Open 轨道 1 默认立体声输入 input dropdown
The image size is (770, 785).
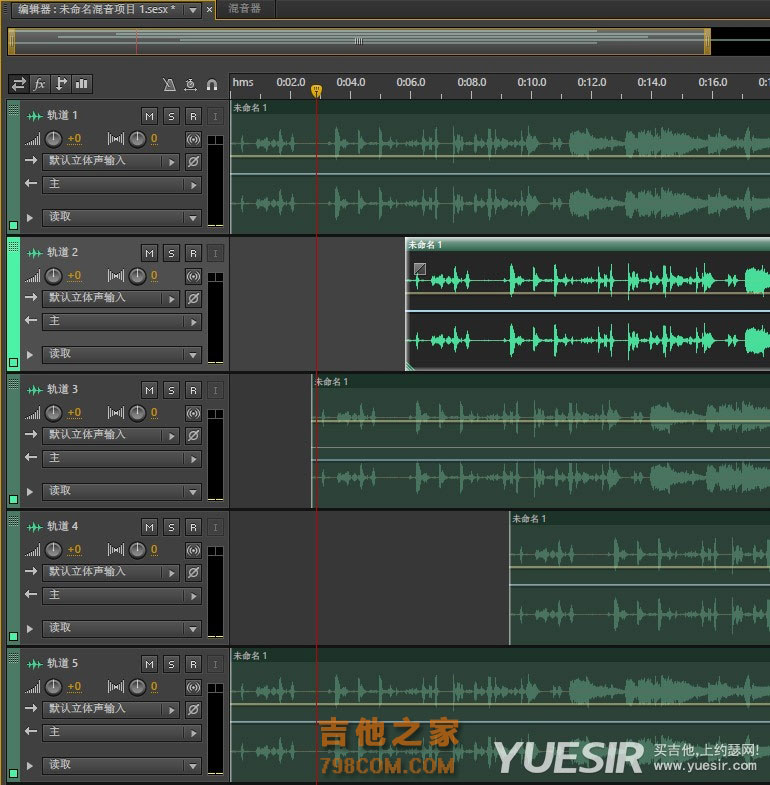click(x=111, y=161)
